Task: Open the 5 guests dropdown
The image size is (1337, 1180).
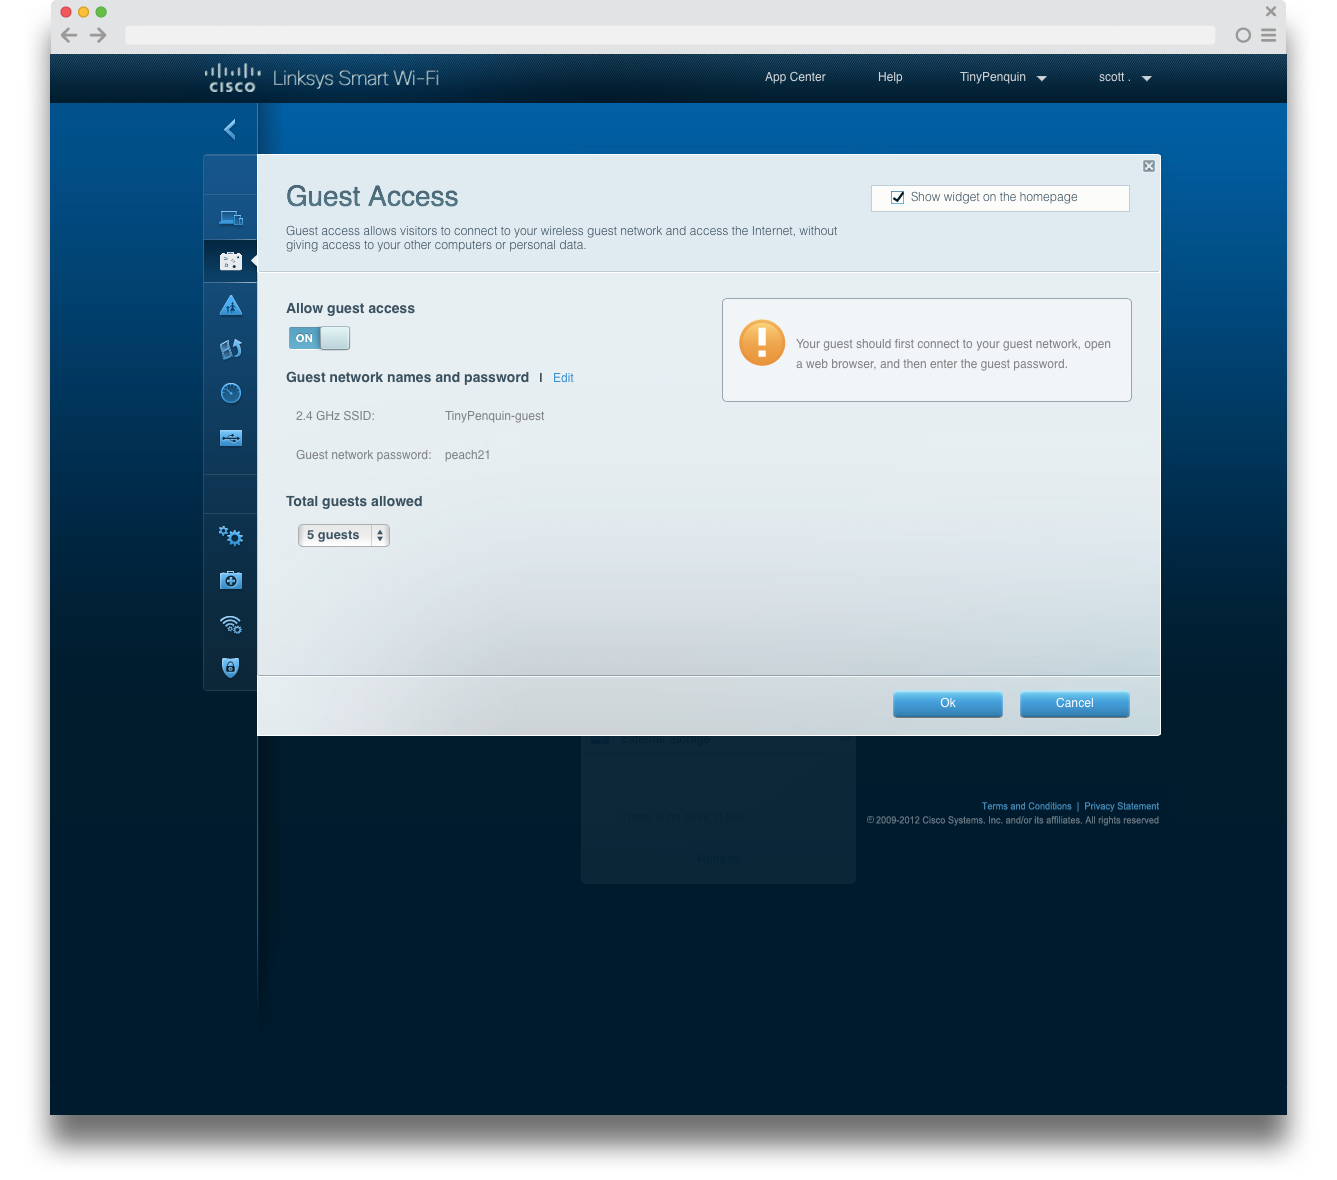Action: (x=344, y=535)
